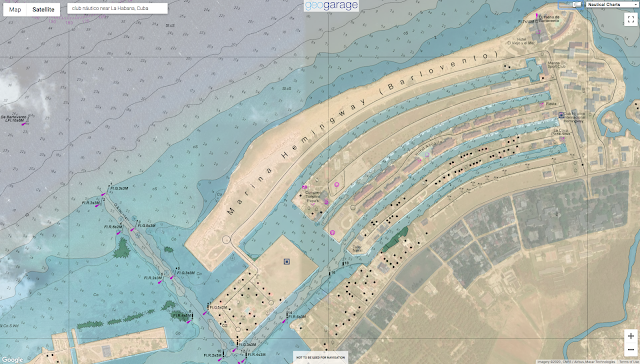This screenshot has height=364, width=640.
Task: Click the Google logo link
Action: click(x=12, y=360)
